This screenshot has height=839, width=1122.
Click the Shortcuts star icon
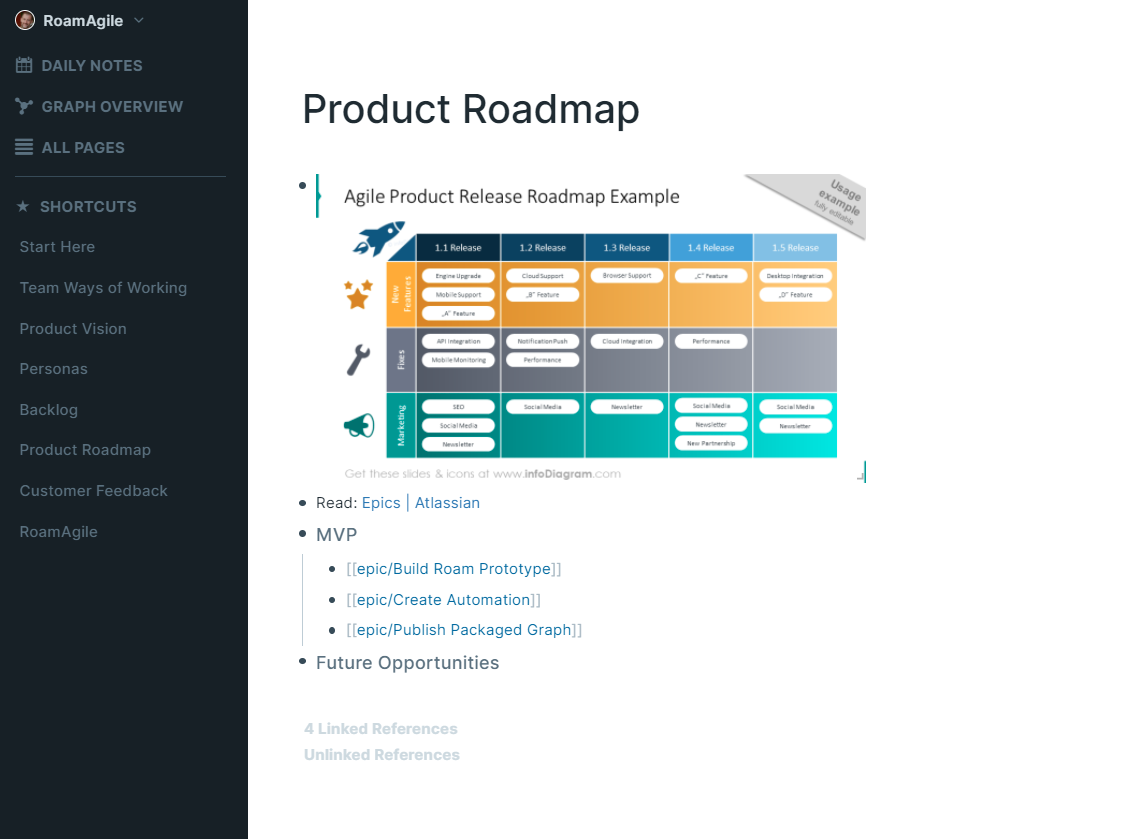click(22, 206)
